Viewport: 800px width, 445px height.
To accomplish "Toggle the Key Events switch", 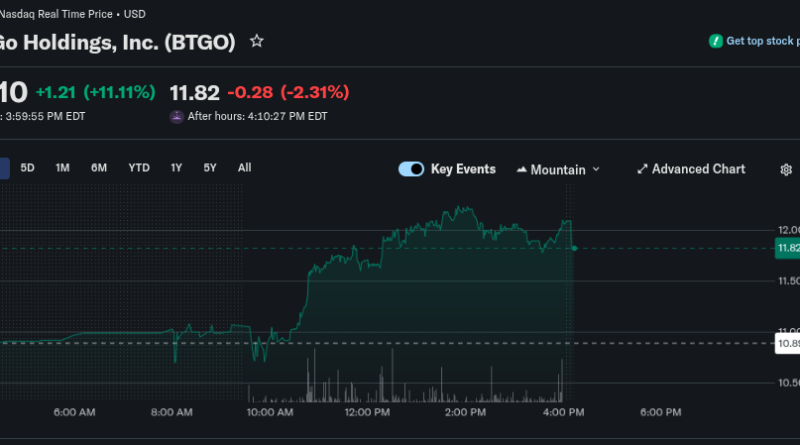I will point(411,169).
